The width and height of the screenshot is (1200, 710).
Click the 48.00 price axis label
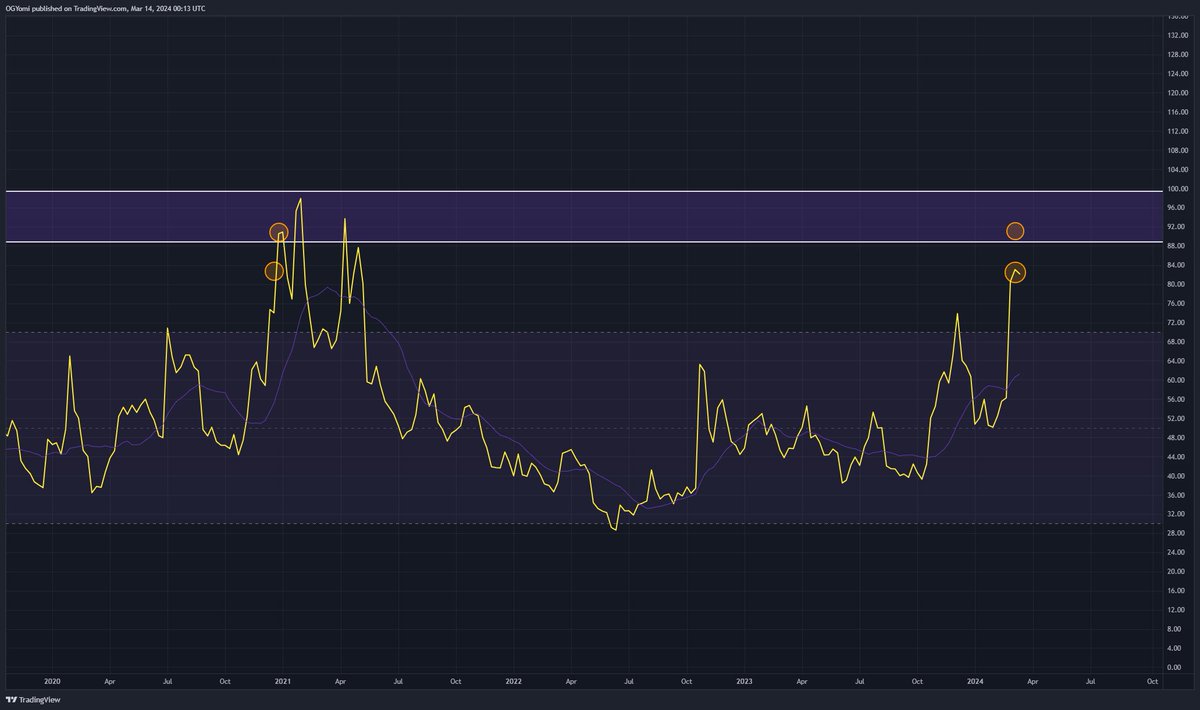1178,438
